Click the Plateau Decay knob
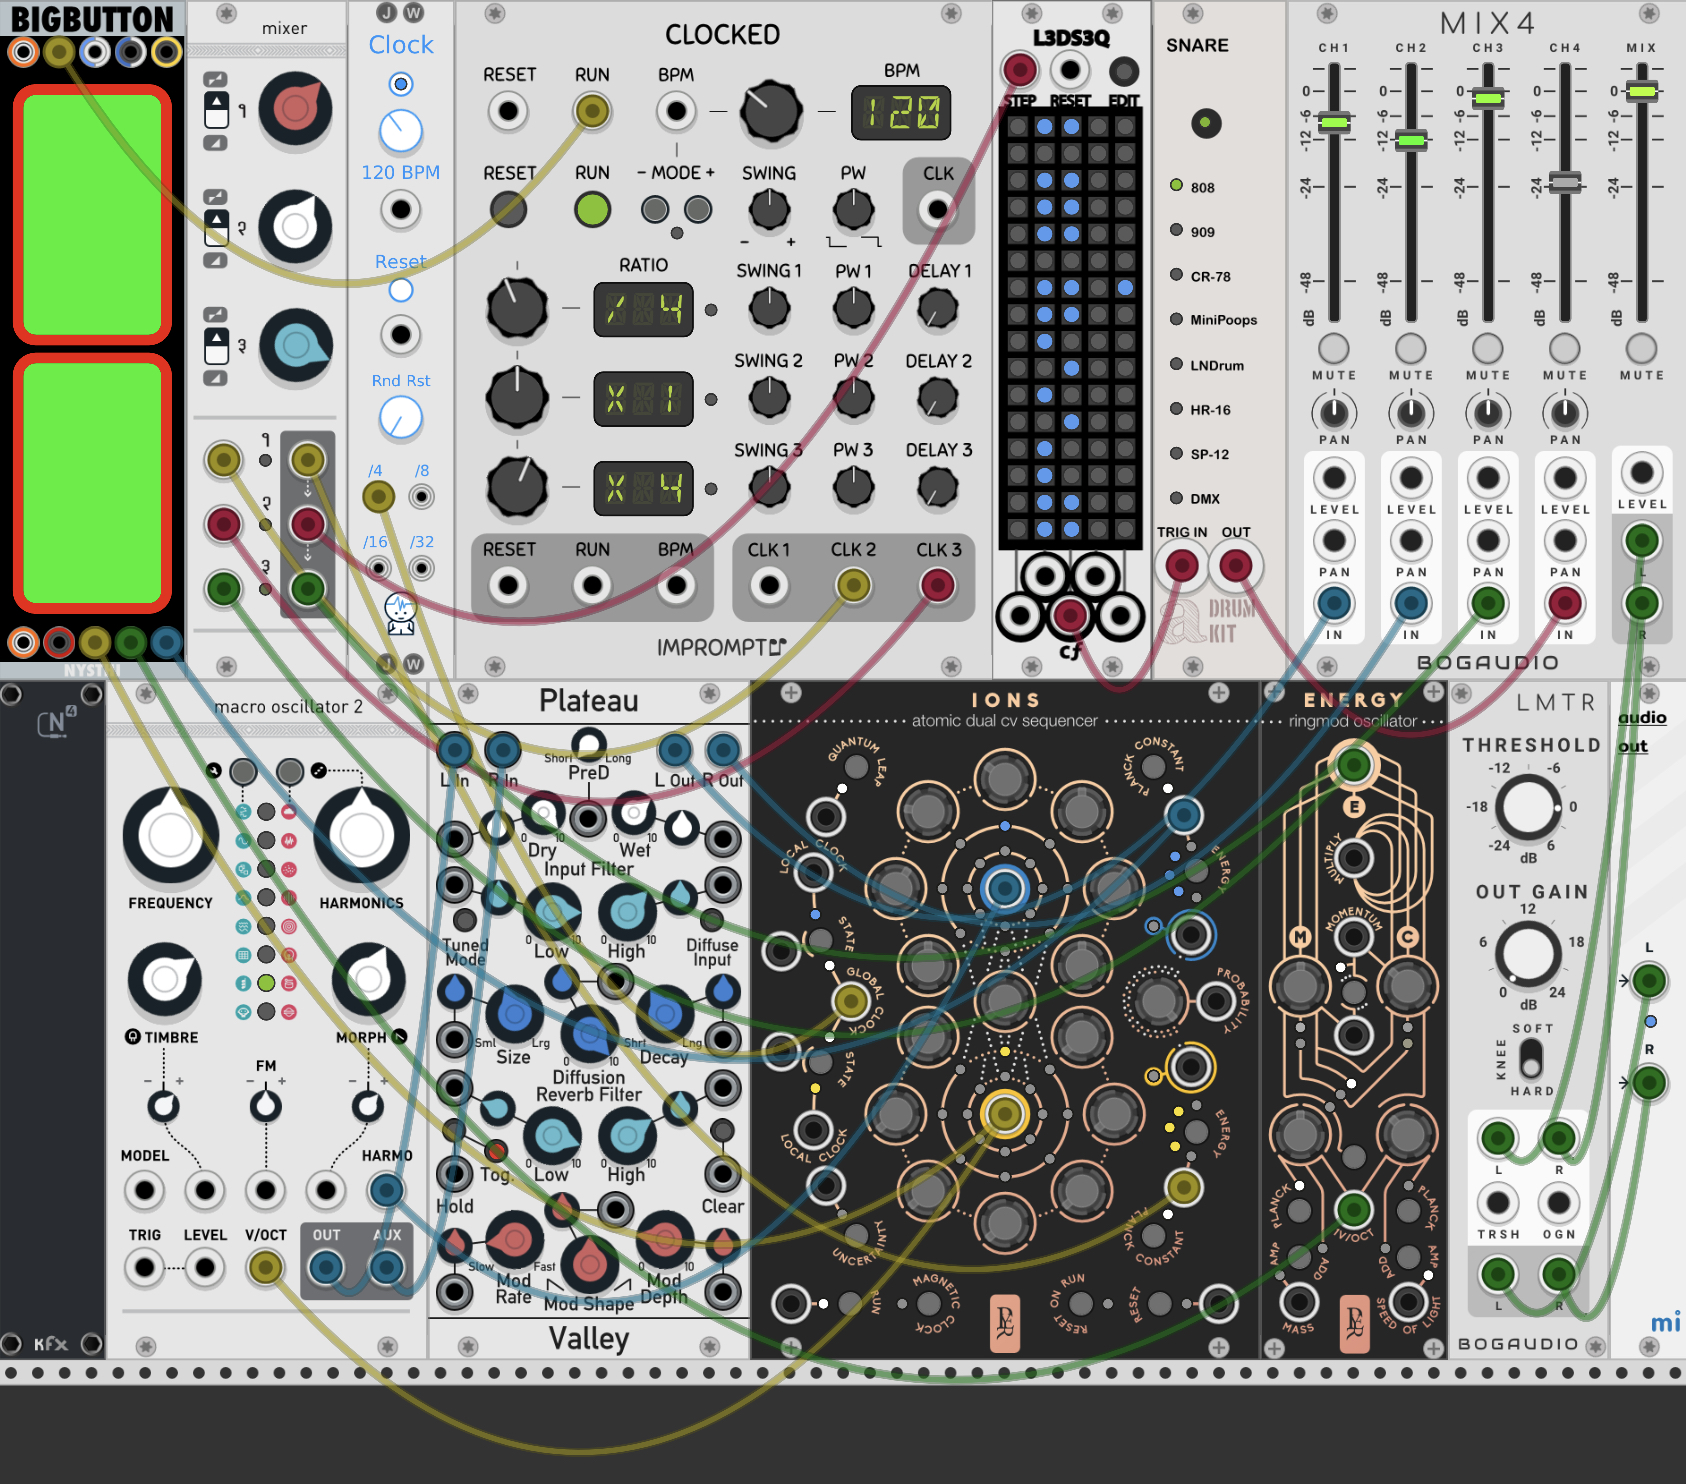Image resolution: width=1686 pixels, height=1484 pixels. tap(664, 1014)
